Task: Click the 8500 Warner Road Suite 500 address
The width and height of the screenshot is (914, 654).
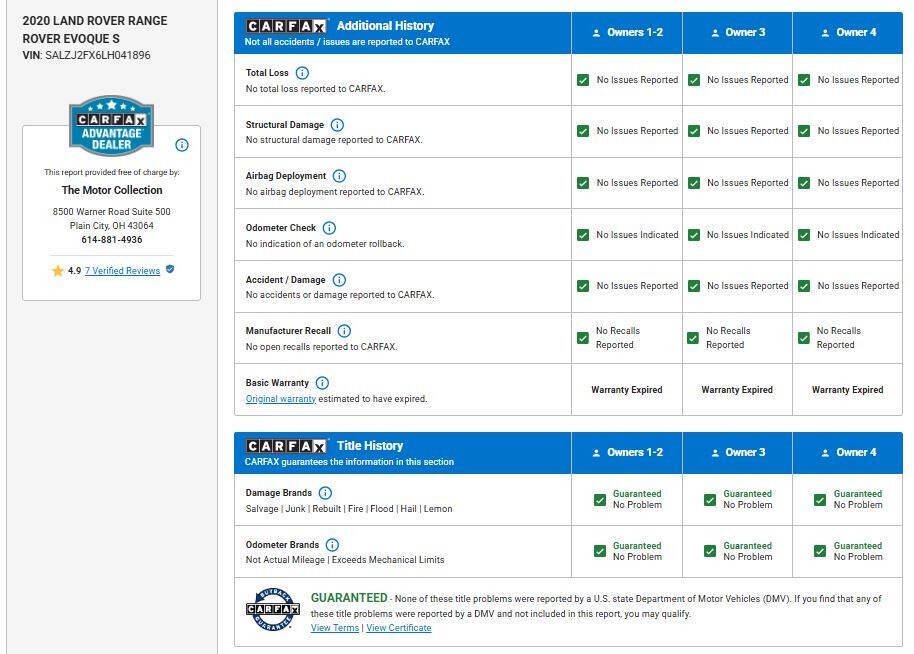Action: [x=111, y=212]
